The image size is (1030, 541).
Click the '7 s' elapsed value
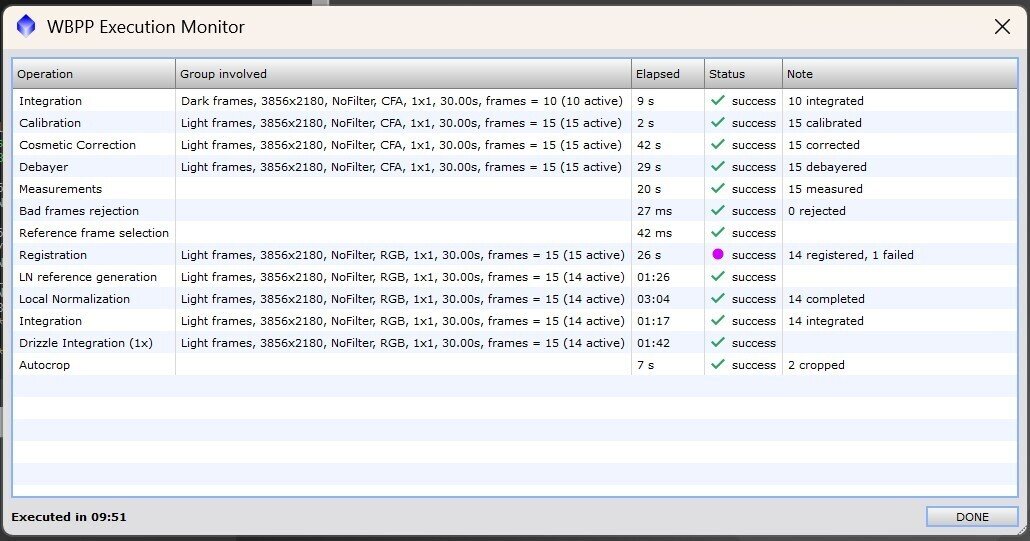(x=645, y=365)
